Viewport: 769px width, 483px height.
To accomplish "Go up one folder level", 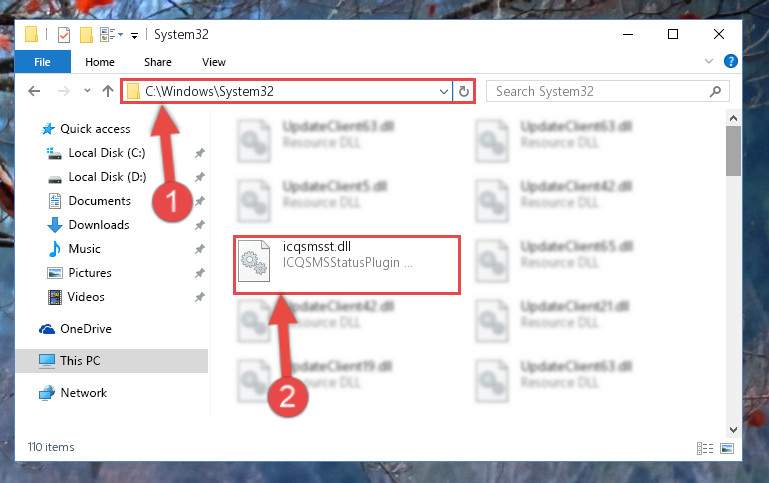I will click(108, 91).
